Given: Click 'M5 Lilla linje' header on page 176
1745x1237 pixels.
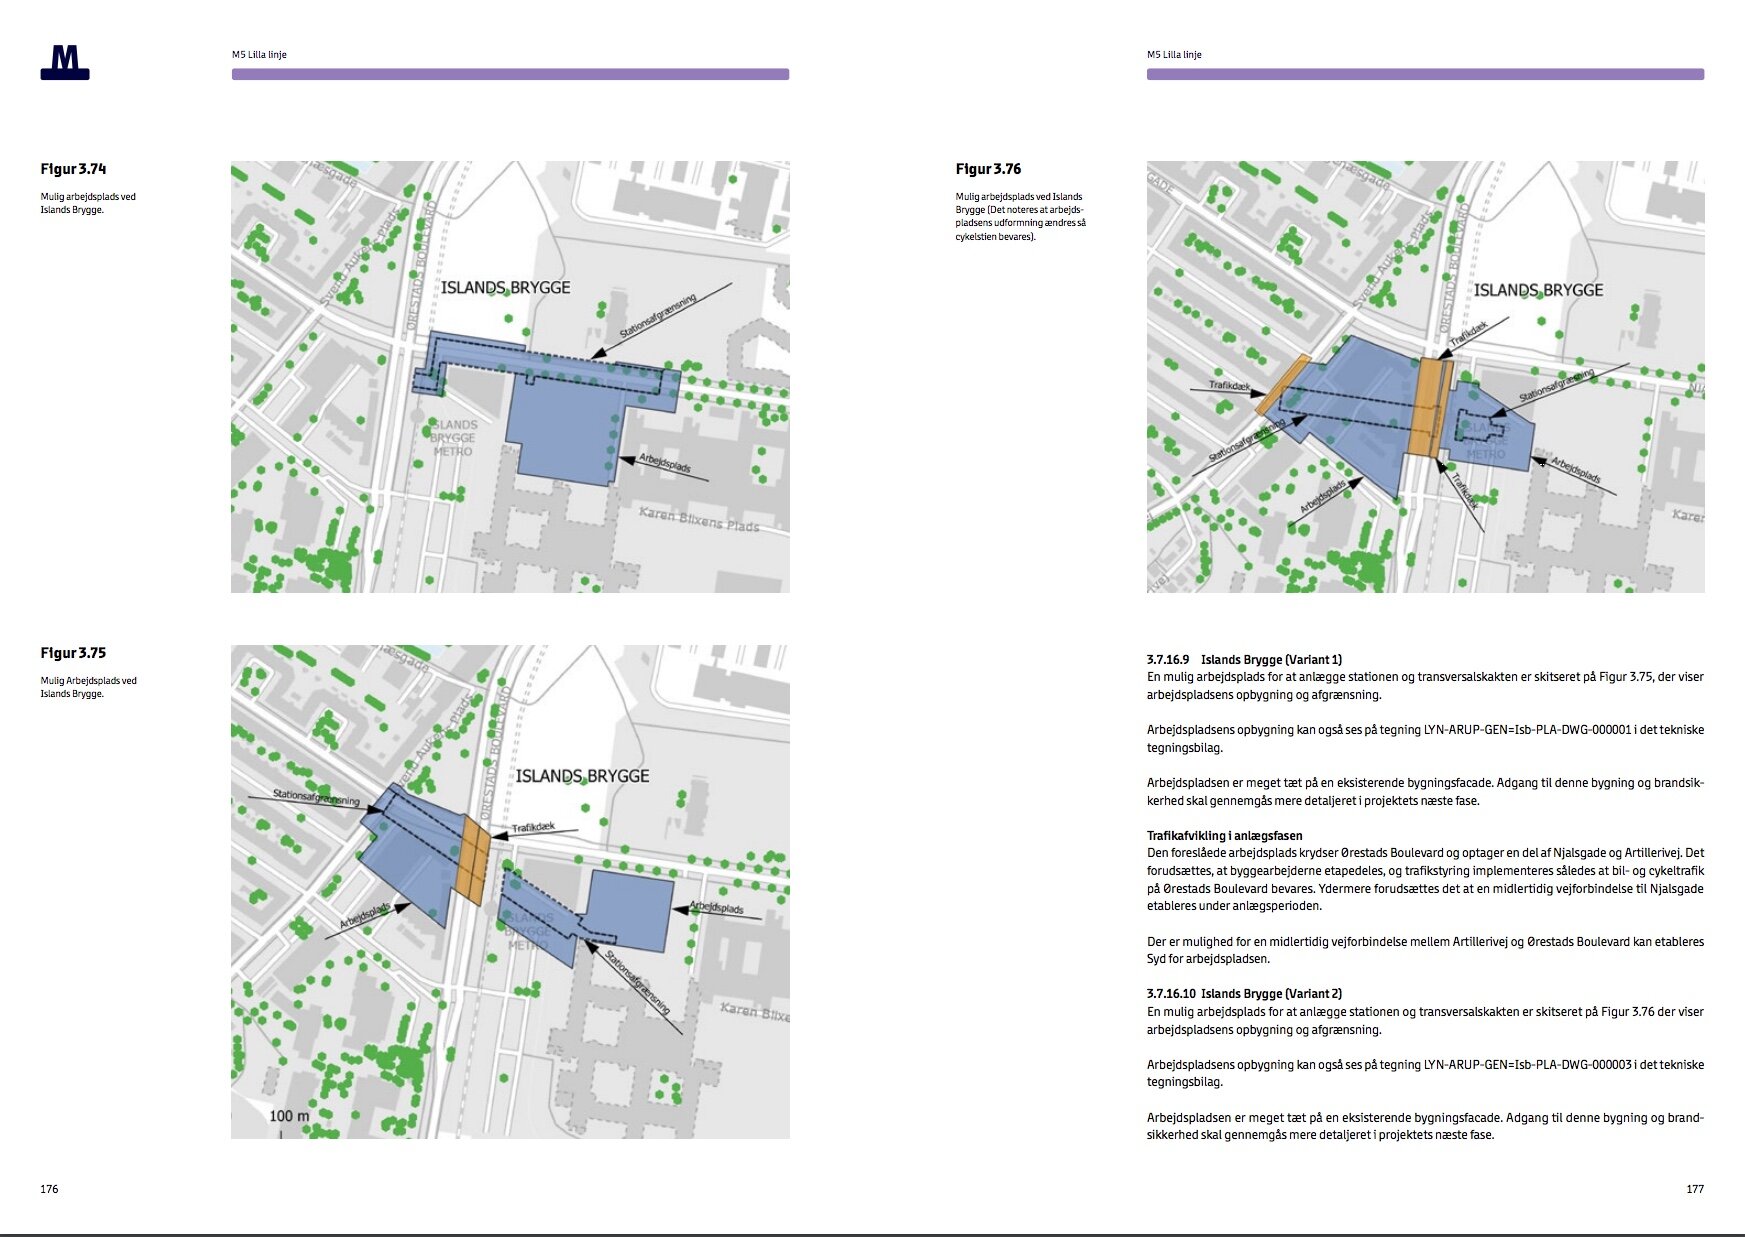Looking at the screenshot, I should click(259, 55).
